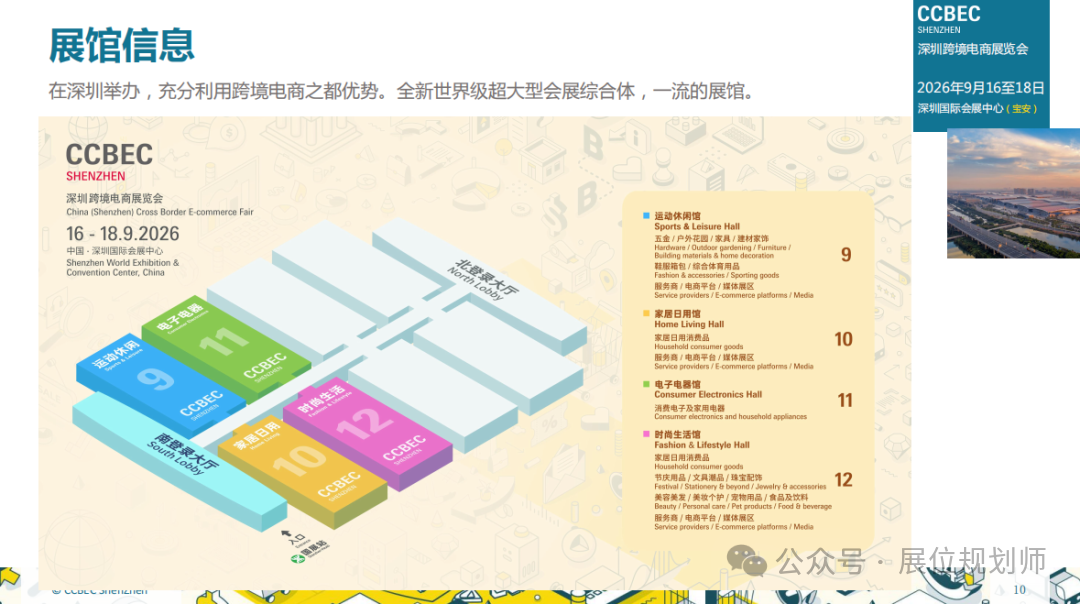Image resolution: width=1080 pixels, height=604 pixels.
Task: Click the pink legend square for Fashion & Lifestyle Hall
Action: 646,434
